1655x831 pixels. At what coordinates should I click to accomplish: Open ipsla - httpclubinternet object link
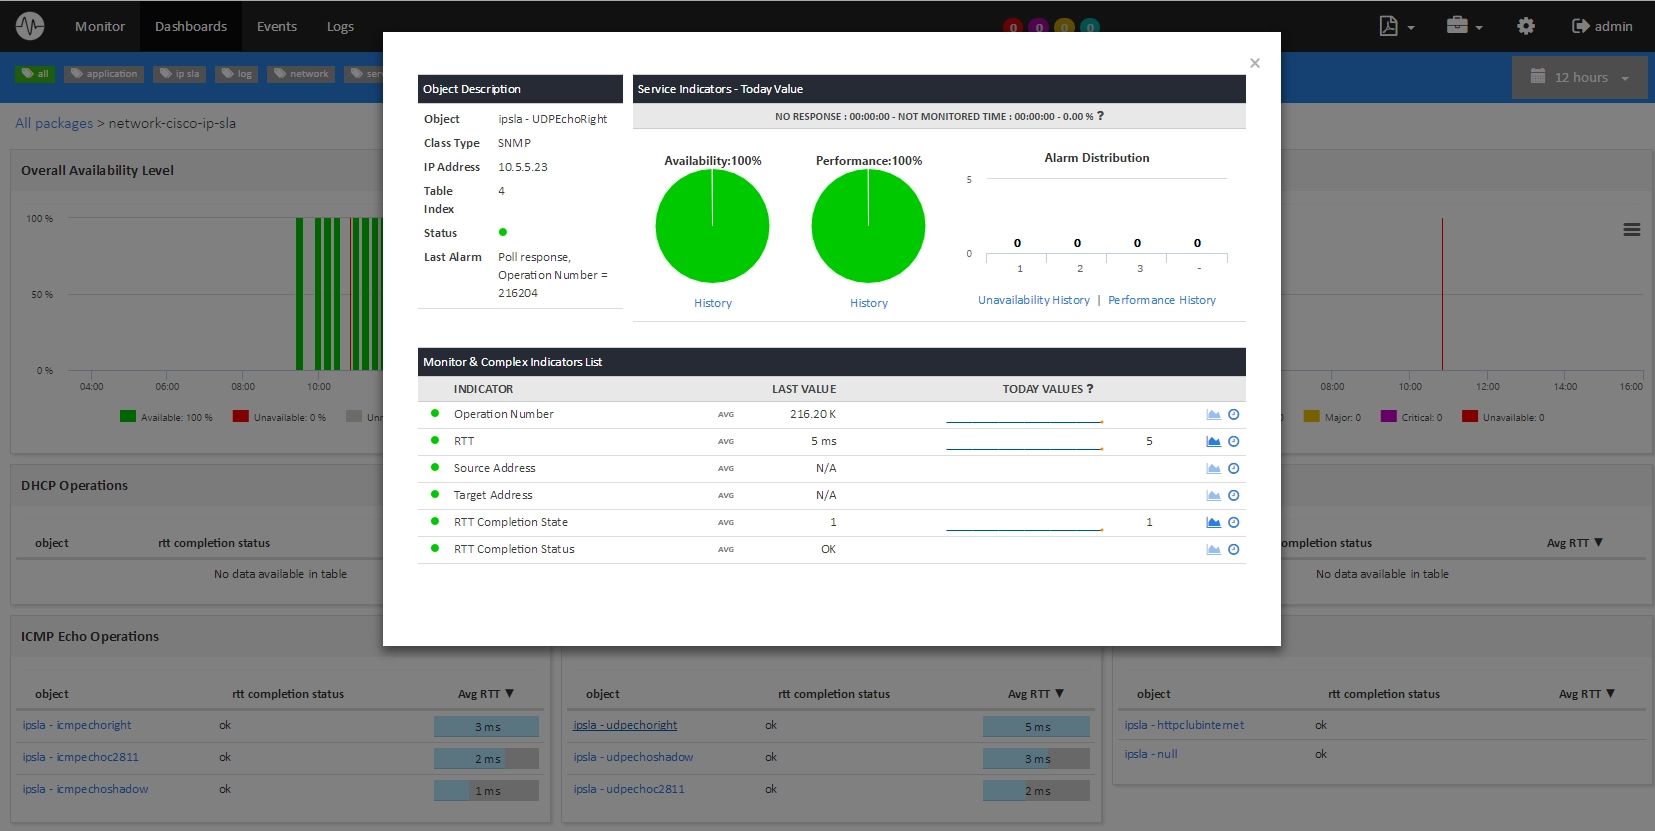[1184, 725]
